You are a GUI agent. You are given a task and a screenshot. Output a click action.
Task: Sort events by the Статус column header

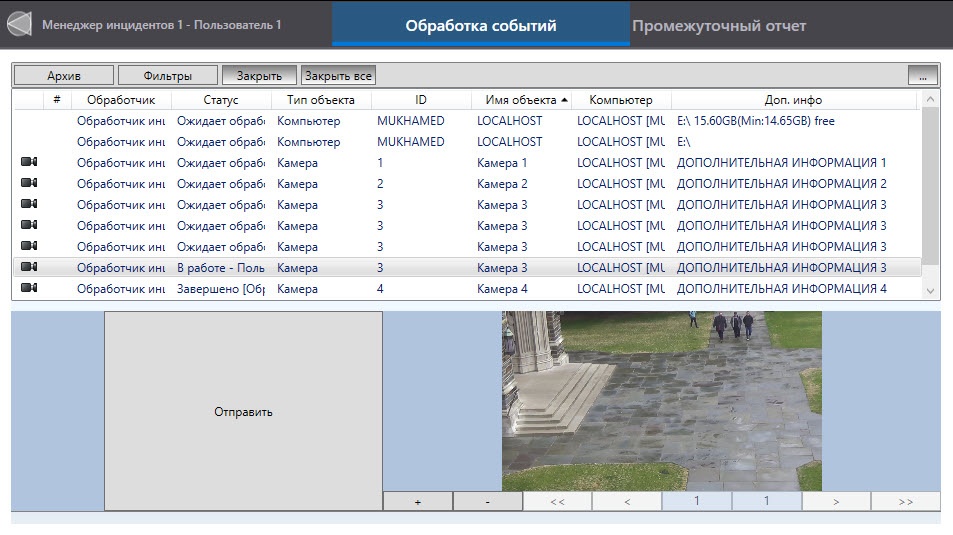(x=221, y=100)
